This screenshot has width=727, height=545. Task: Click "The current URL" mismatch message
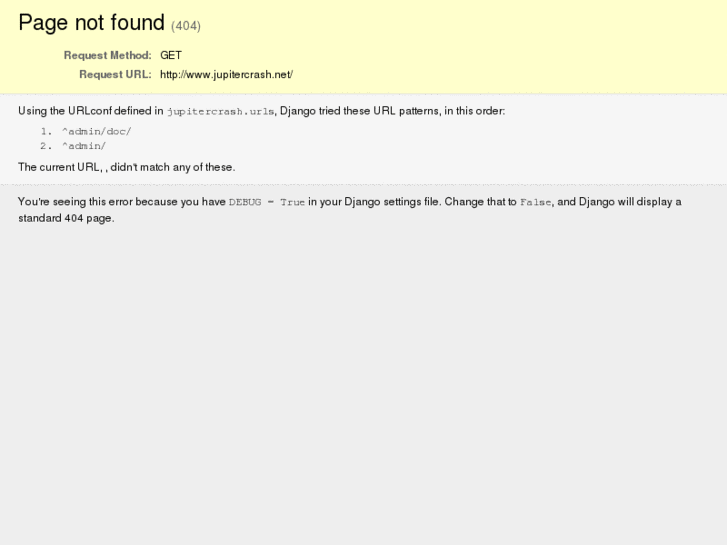coord(126,167)
